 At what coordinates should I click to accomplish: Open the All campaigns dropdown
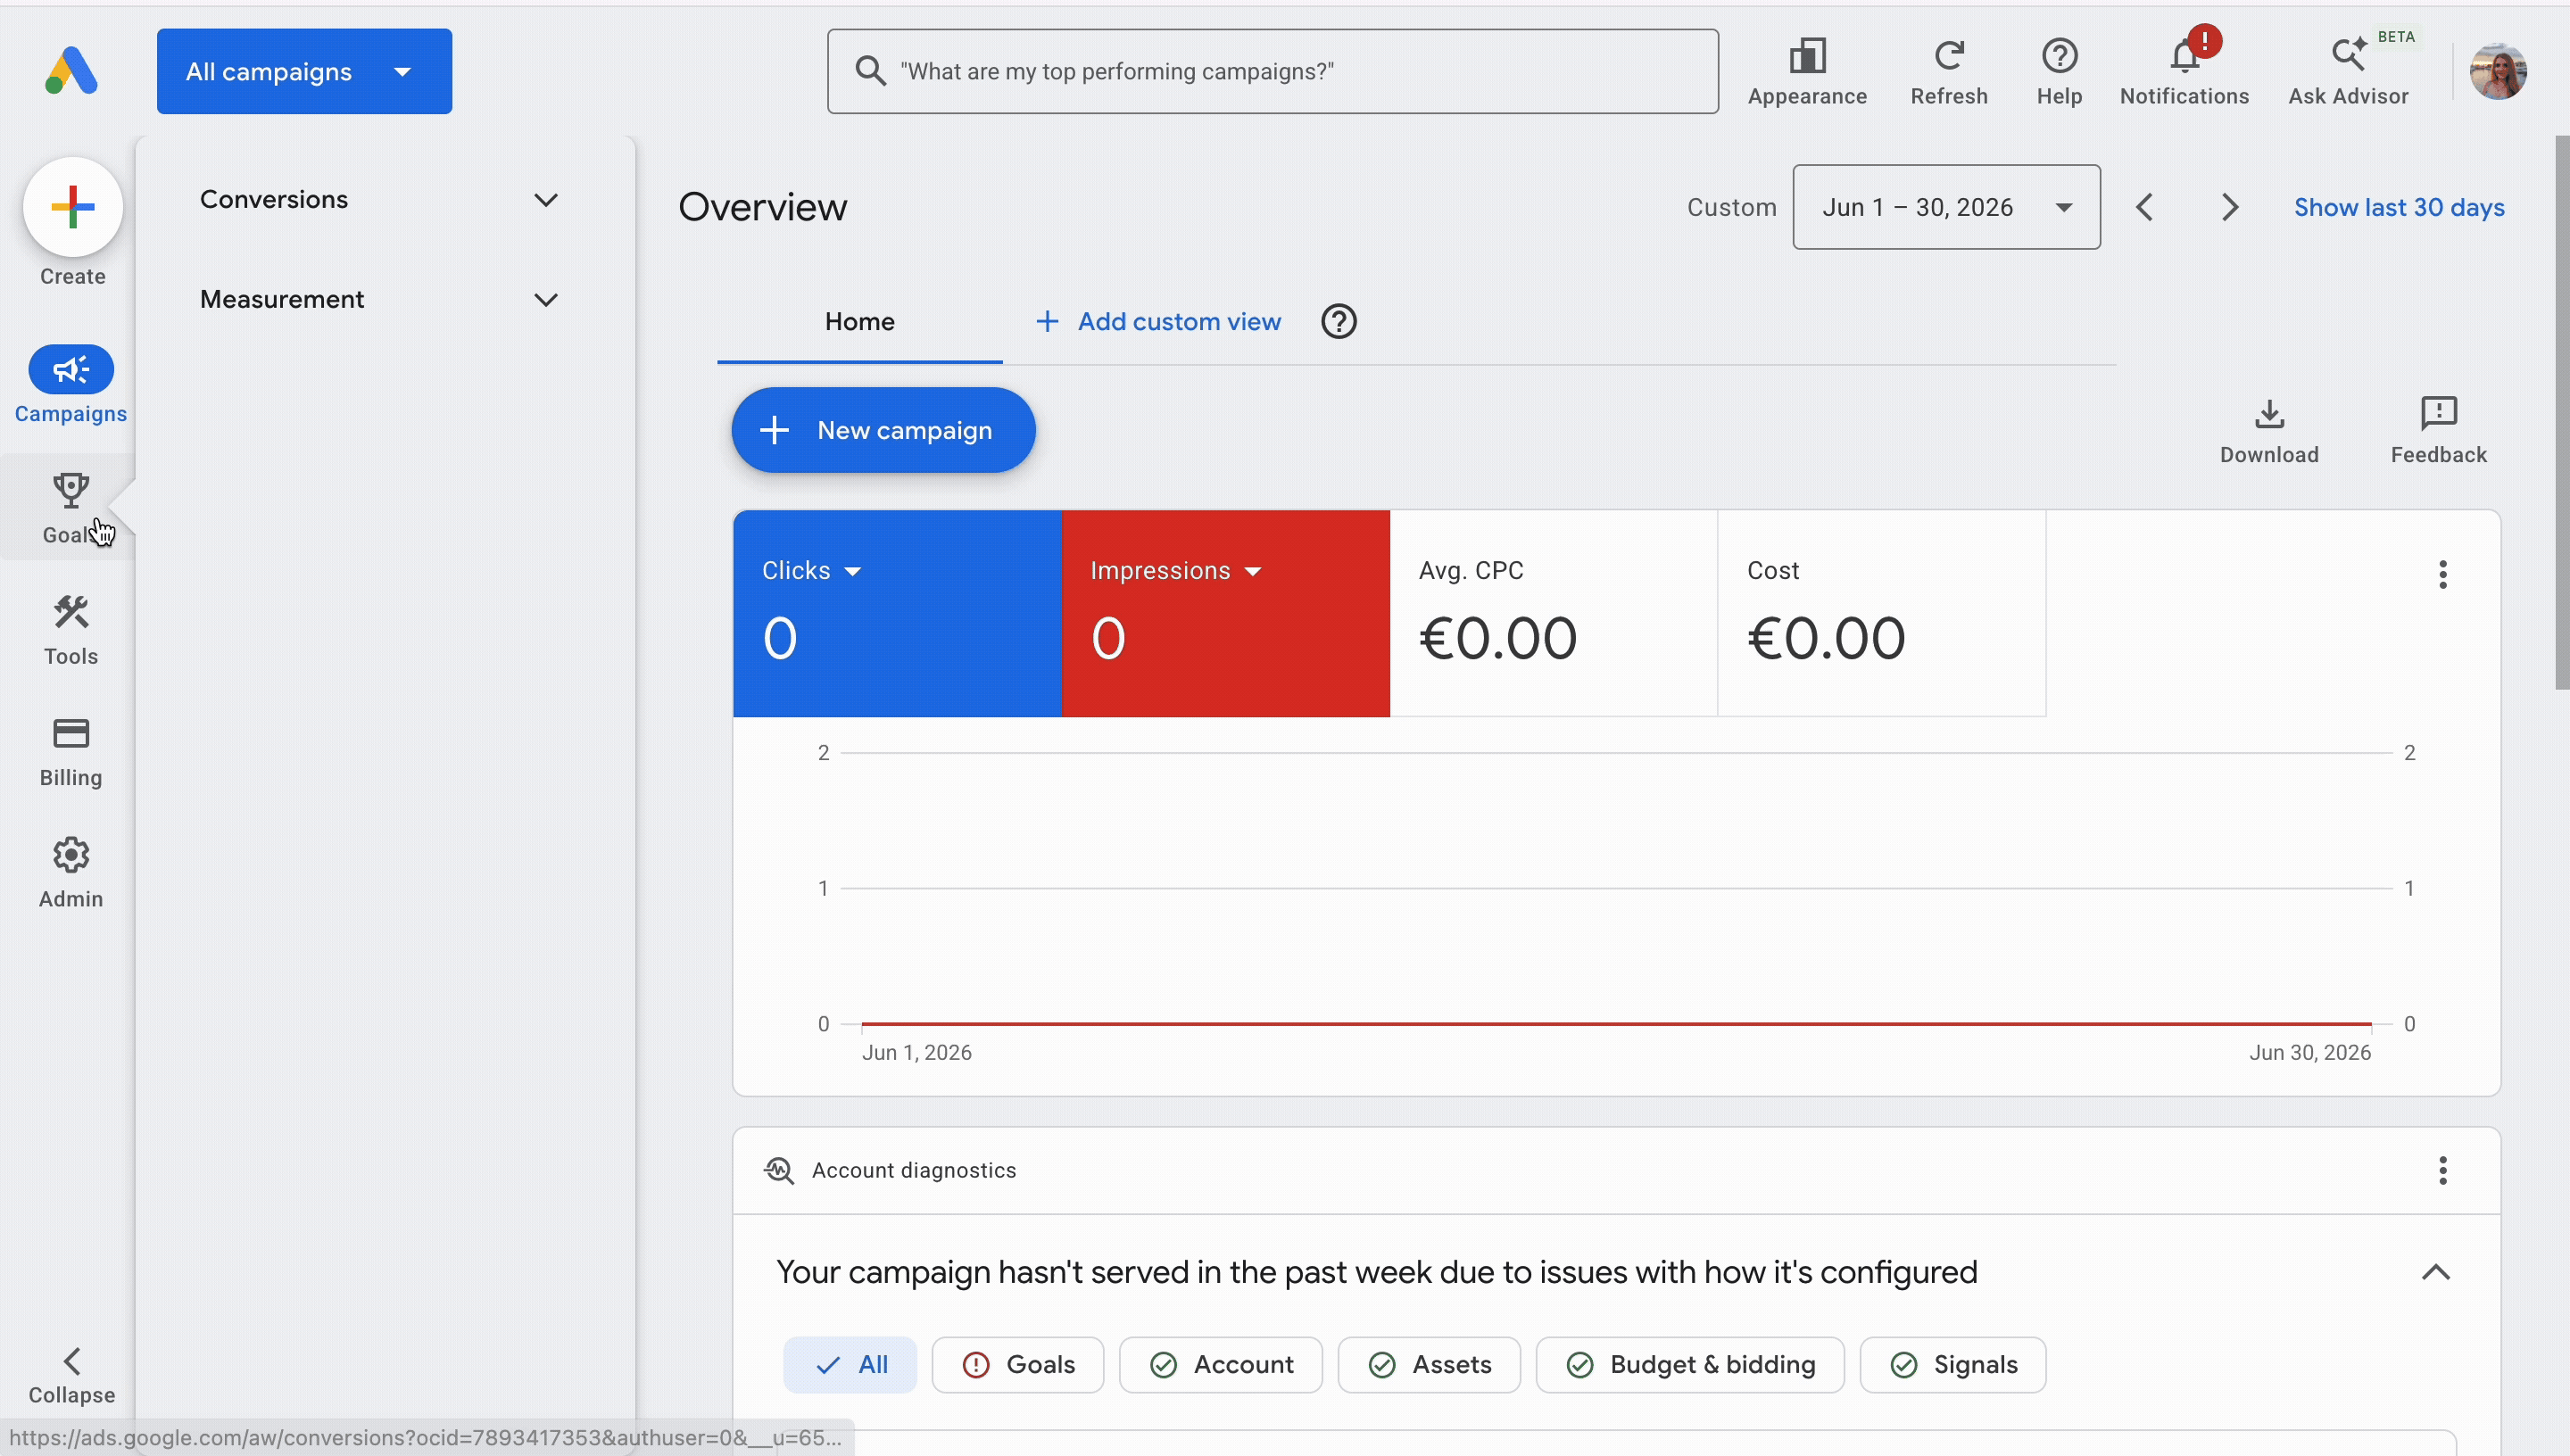[304, 71]
